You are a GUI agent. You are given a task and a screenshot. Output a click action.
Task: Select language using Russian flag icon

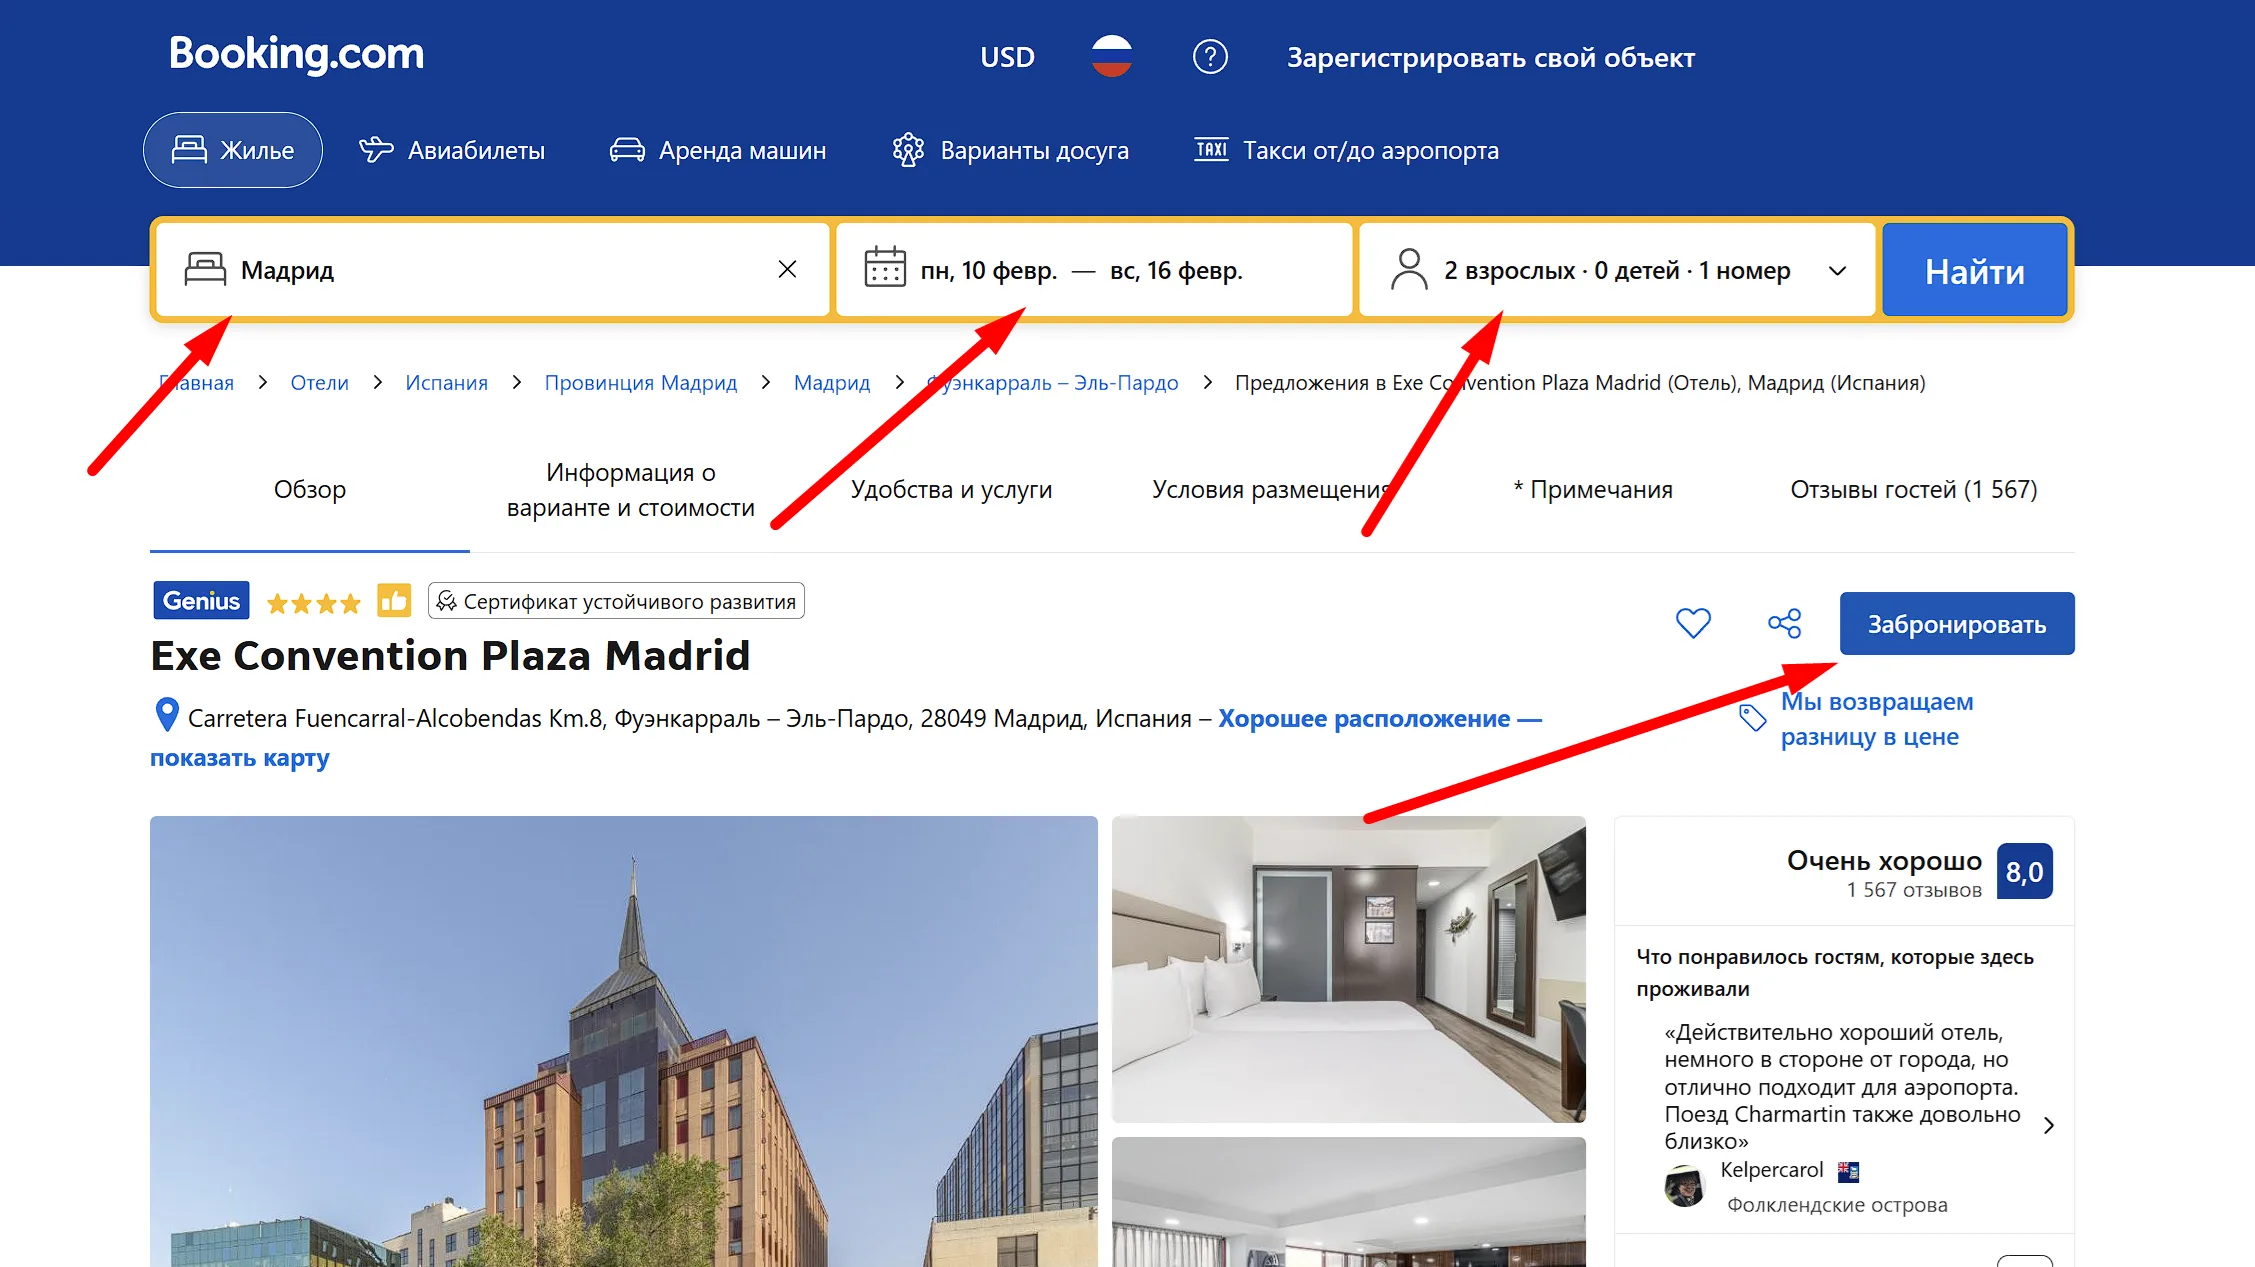click(x=1111, y=56)
